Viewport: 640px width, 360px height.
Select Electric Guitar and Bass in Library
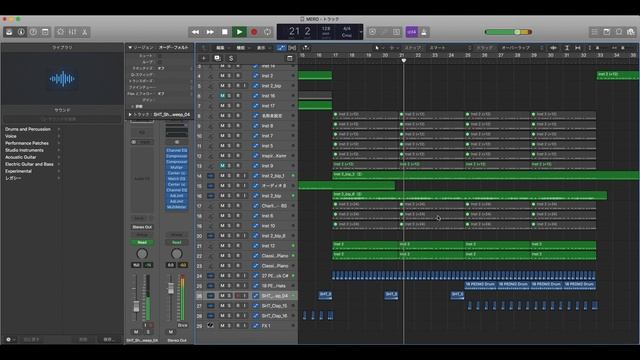tap(29, 164)
